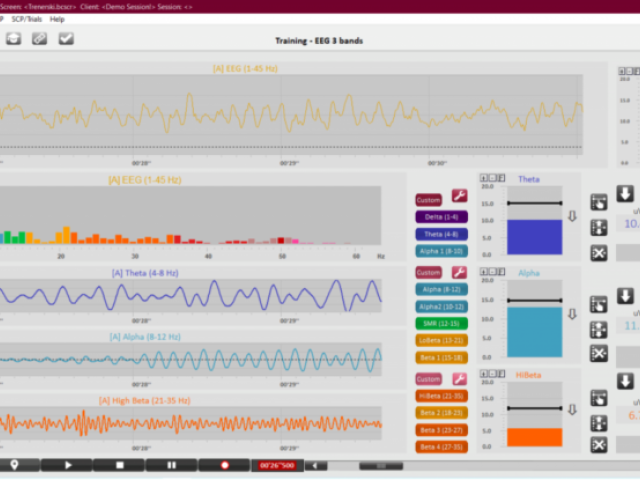
Task: Click the chain link icon in toolbar
Action: tap(40, 39)
